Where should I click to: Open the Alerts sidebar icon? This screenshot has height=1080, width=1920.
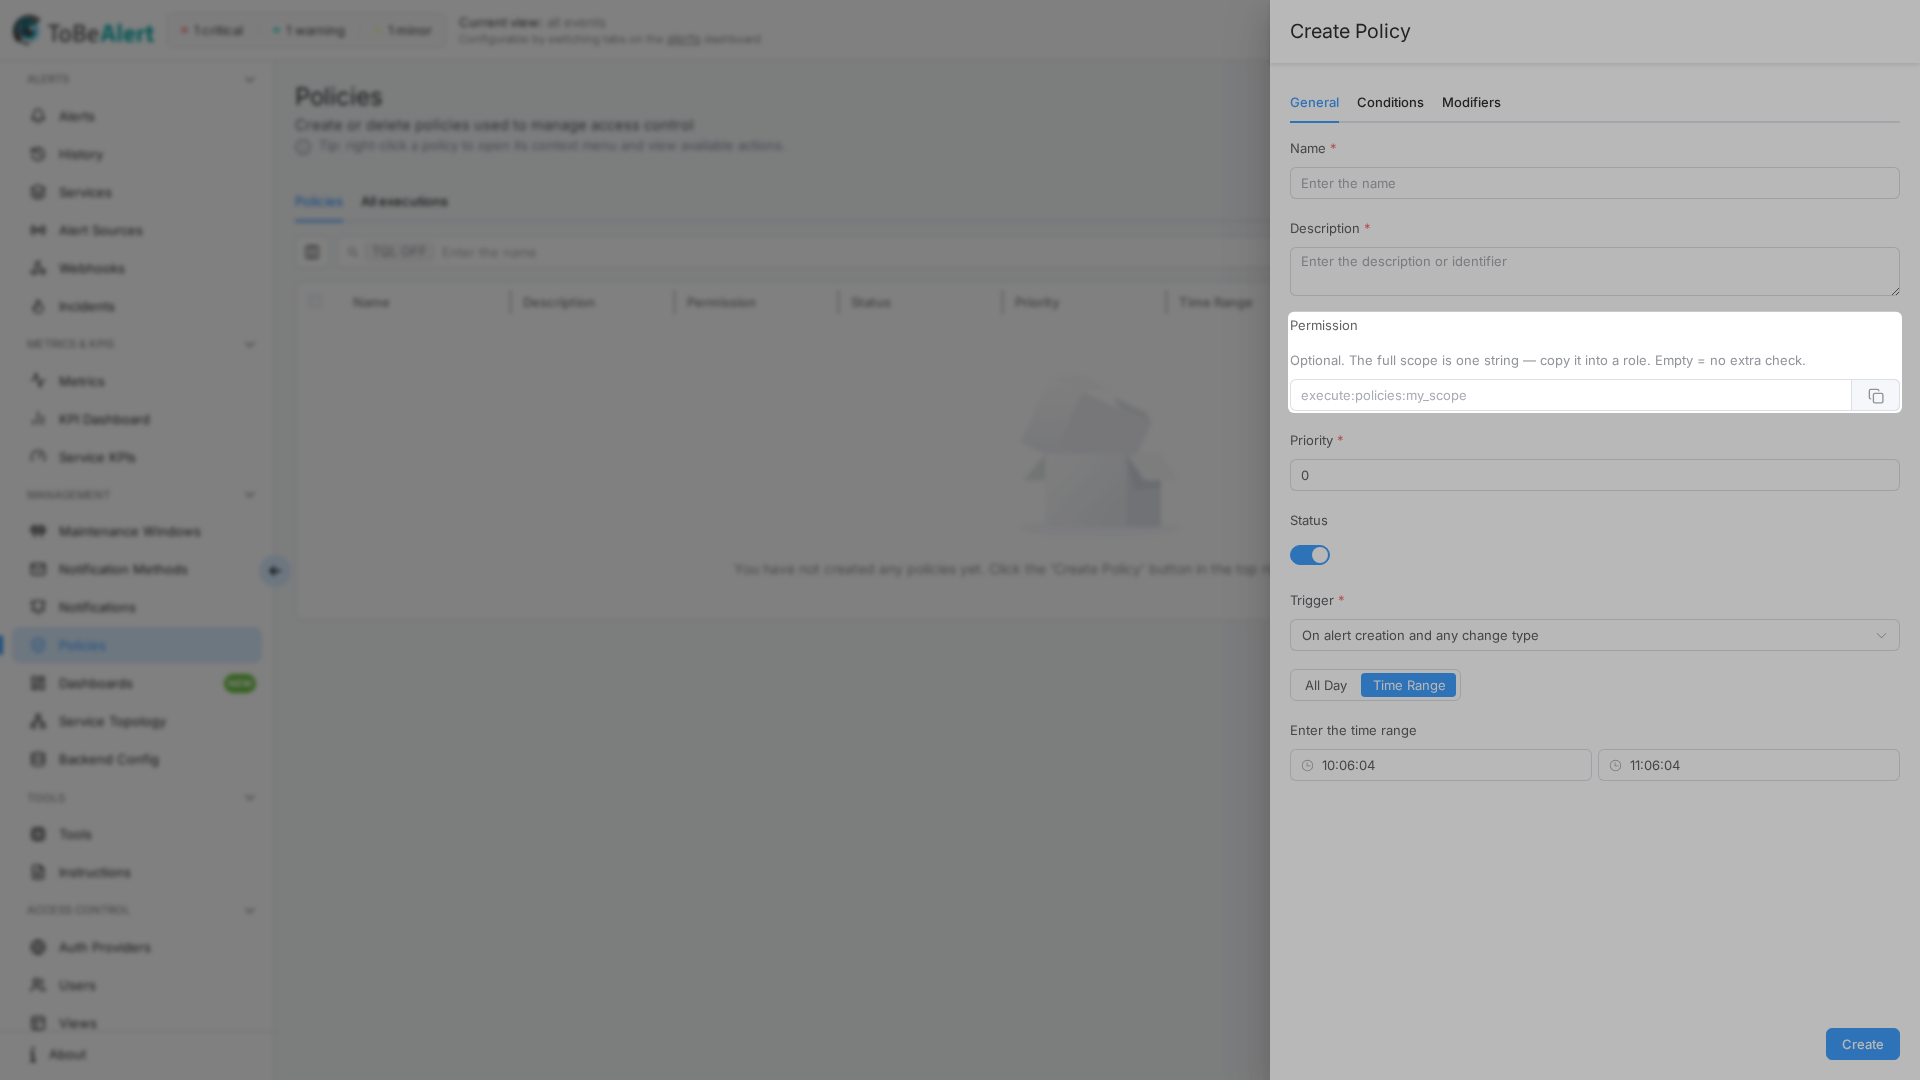(x=38, y=116)
